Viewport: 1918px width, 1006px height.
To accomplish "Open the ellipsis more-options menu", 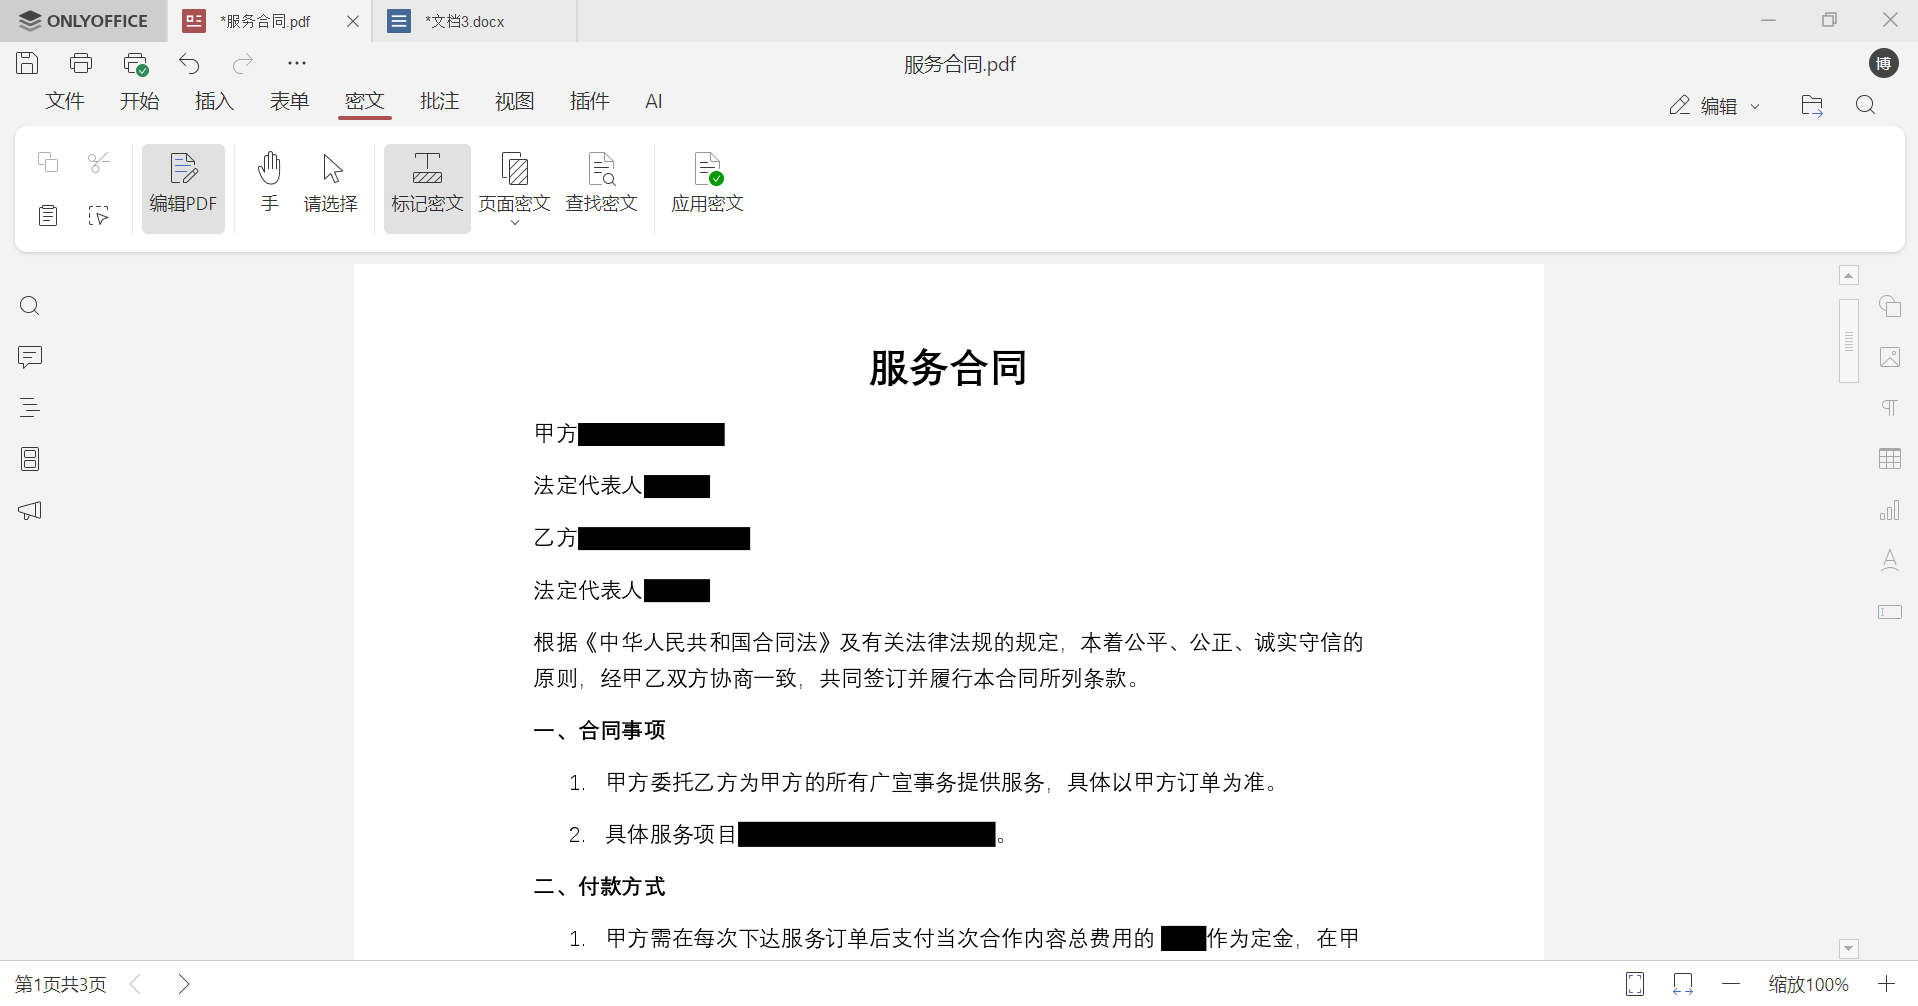I will [296, 63].
